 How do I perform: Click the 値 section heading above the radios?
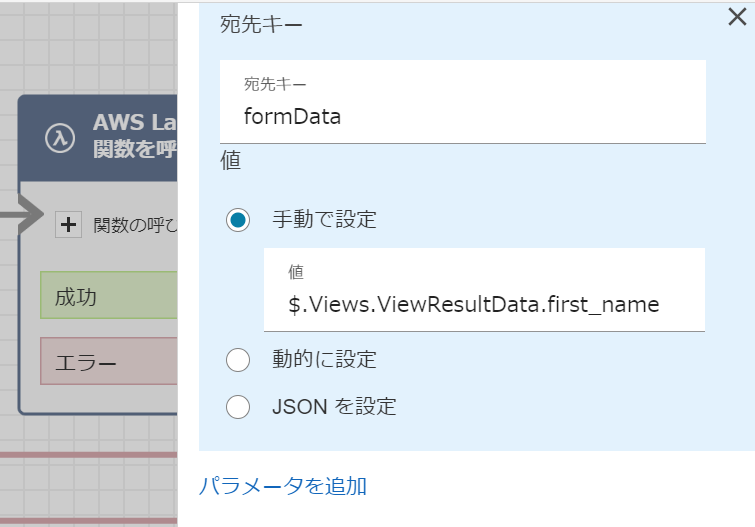pyautogui.click(x=230, y=160)
